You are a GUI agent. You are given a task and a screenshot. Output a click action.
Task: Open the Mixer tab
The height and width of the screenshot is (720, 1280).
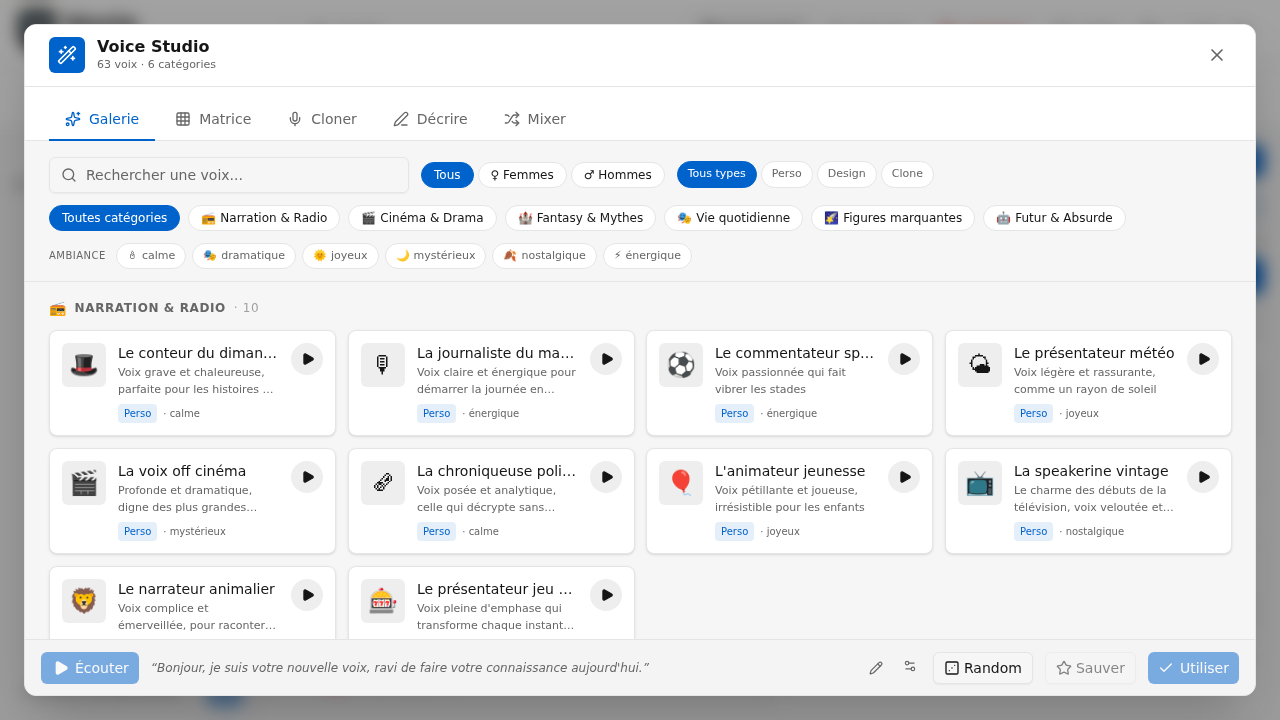[534, 119]
